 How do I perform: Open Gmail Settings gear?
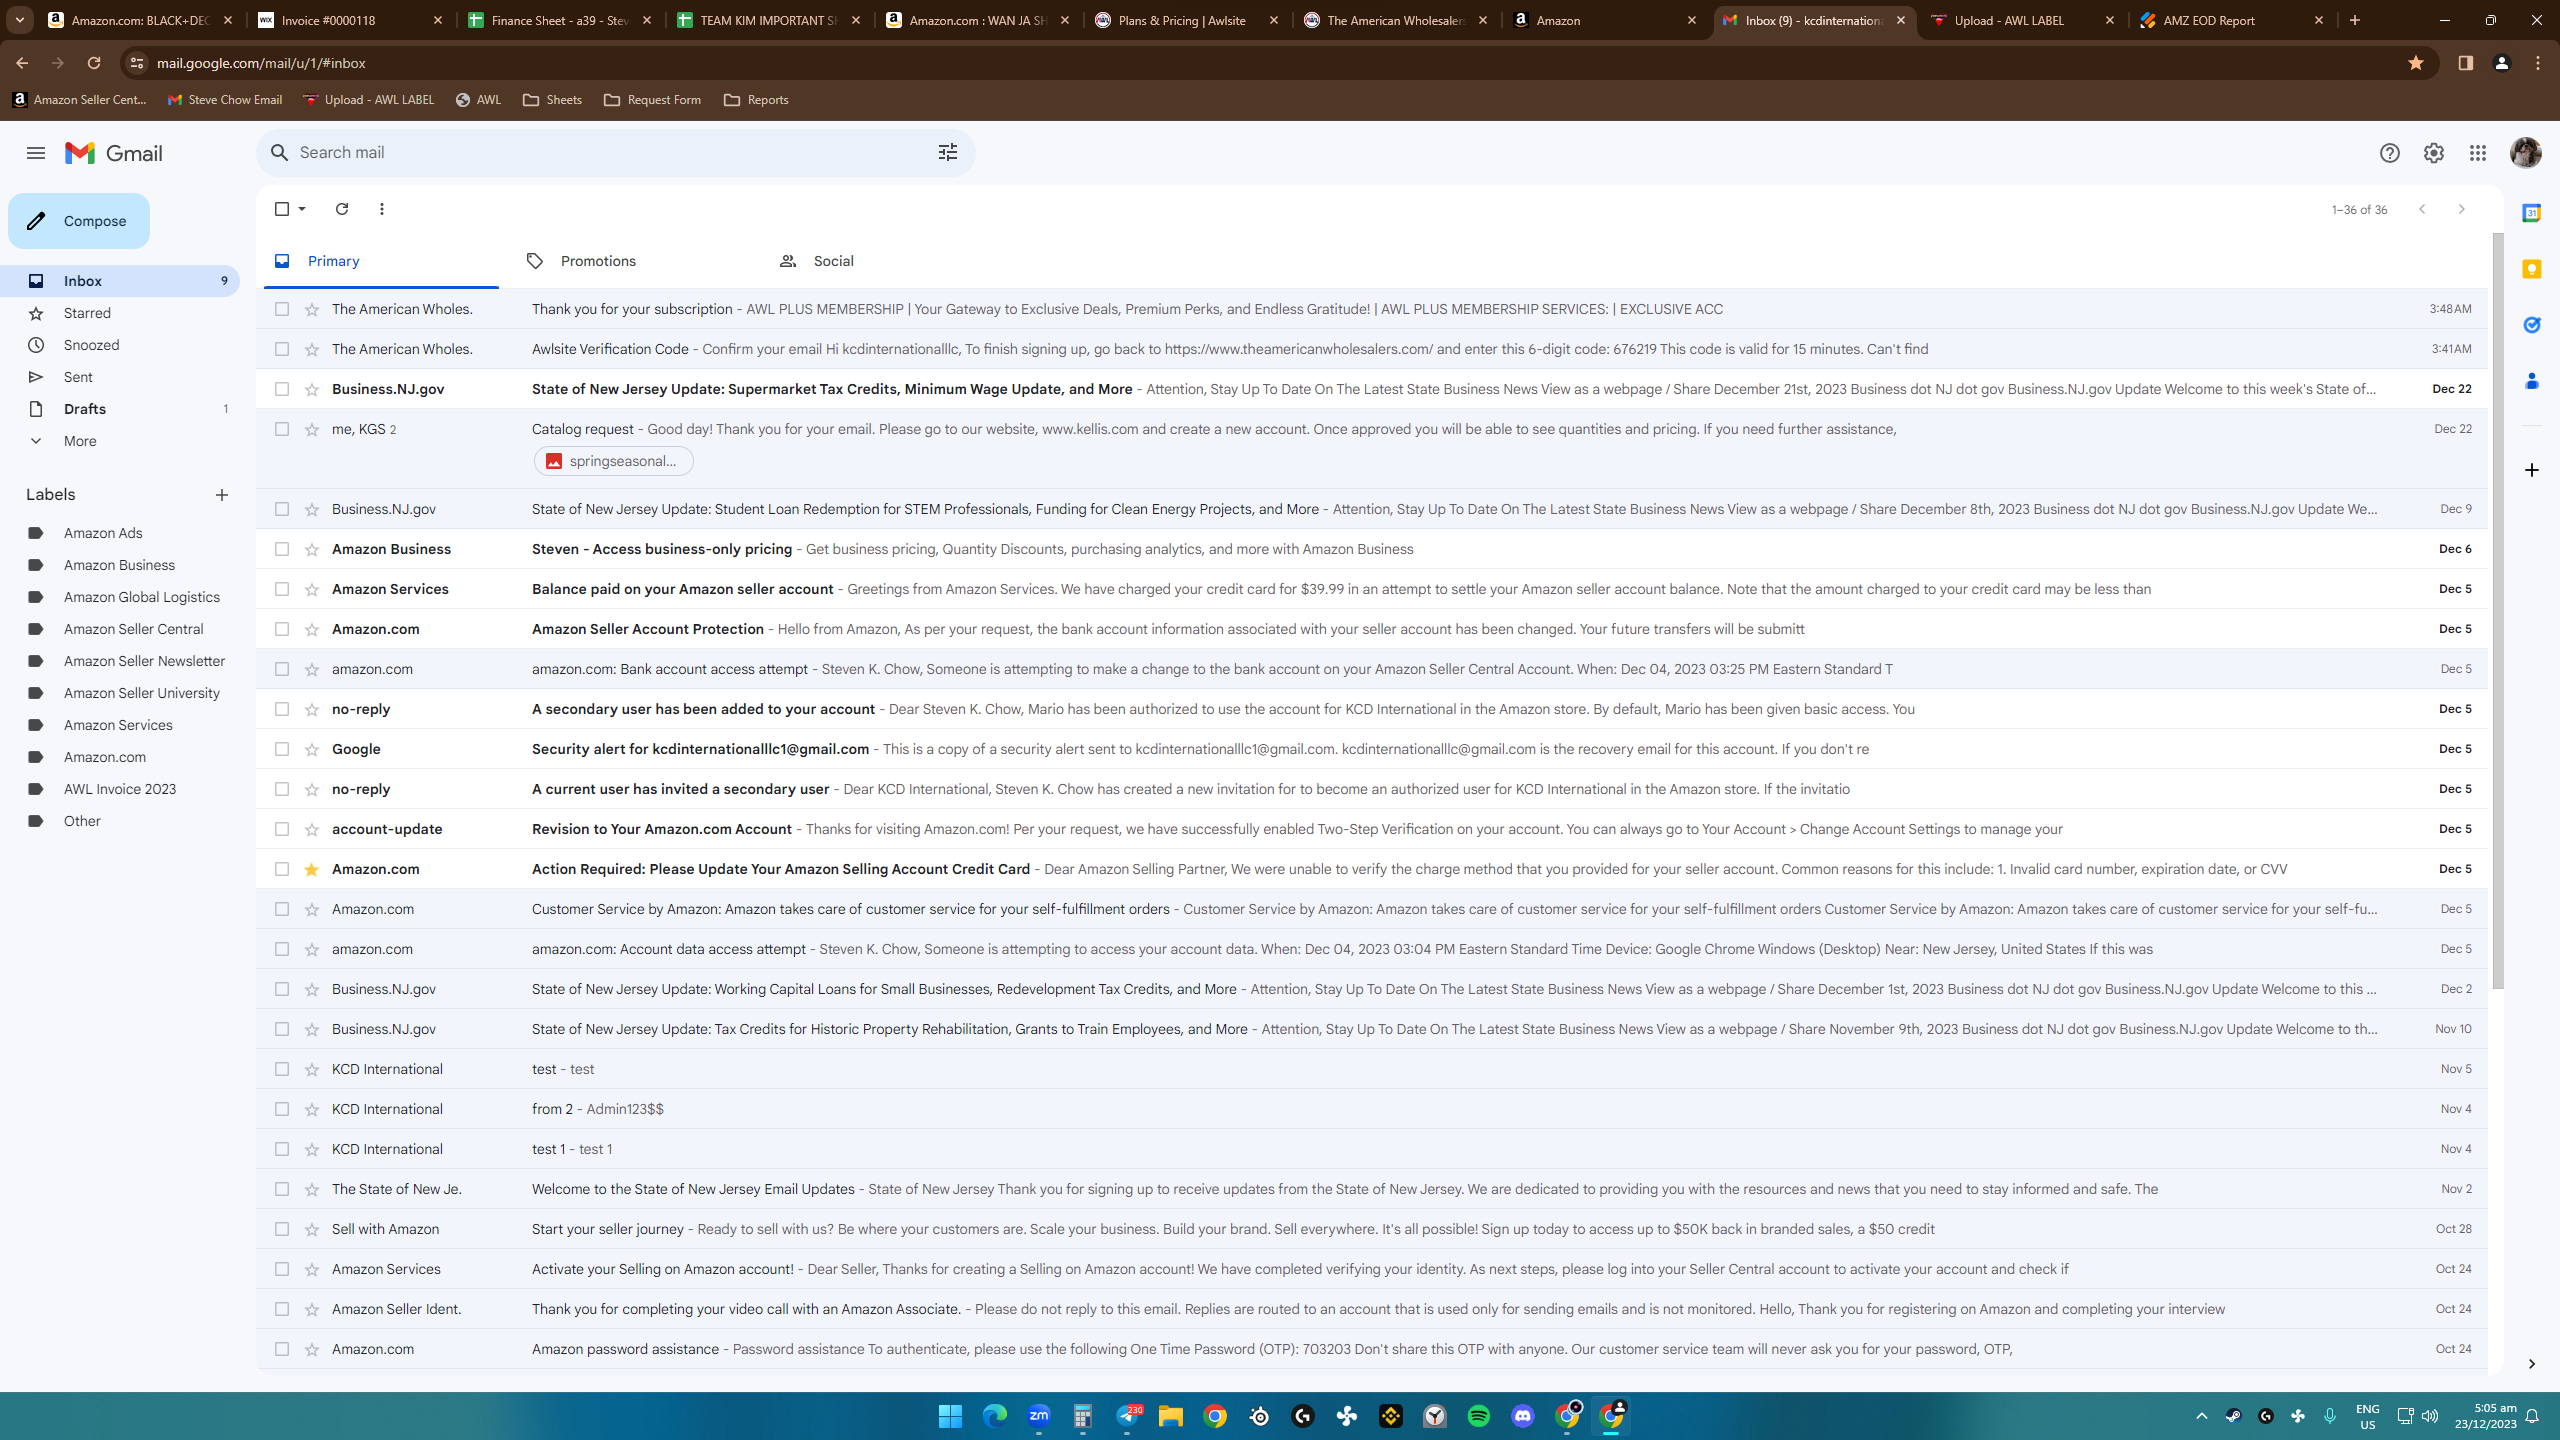tap(2433, 153)
